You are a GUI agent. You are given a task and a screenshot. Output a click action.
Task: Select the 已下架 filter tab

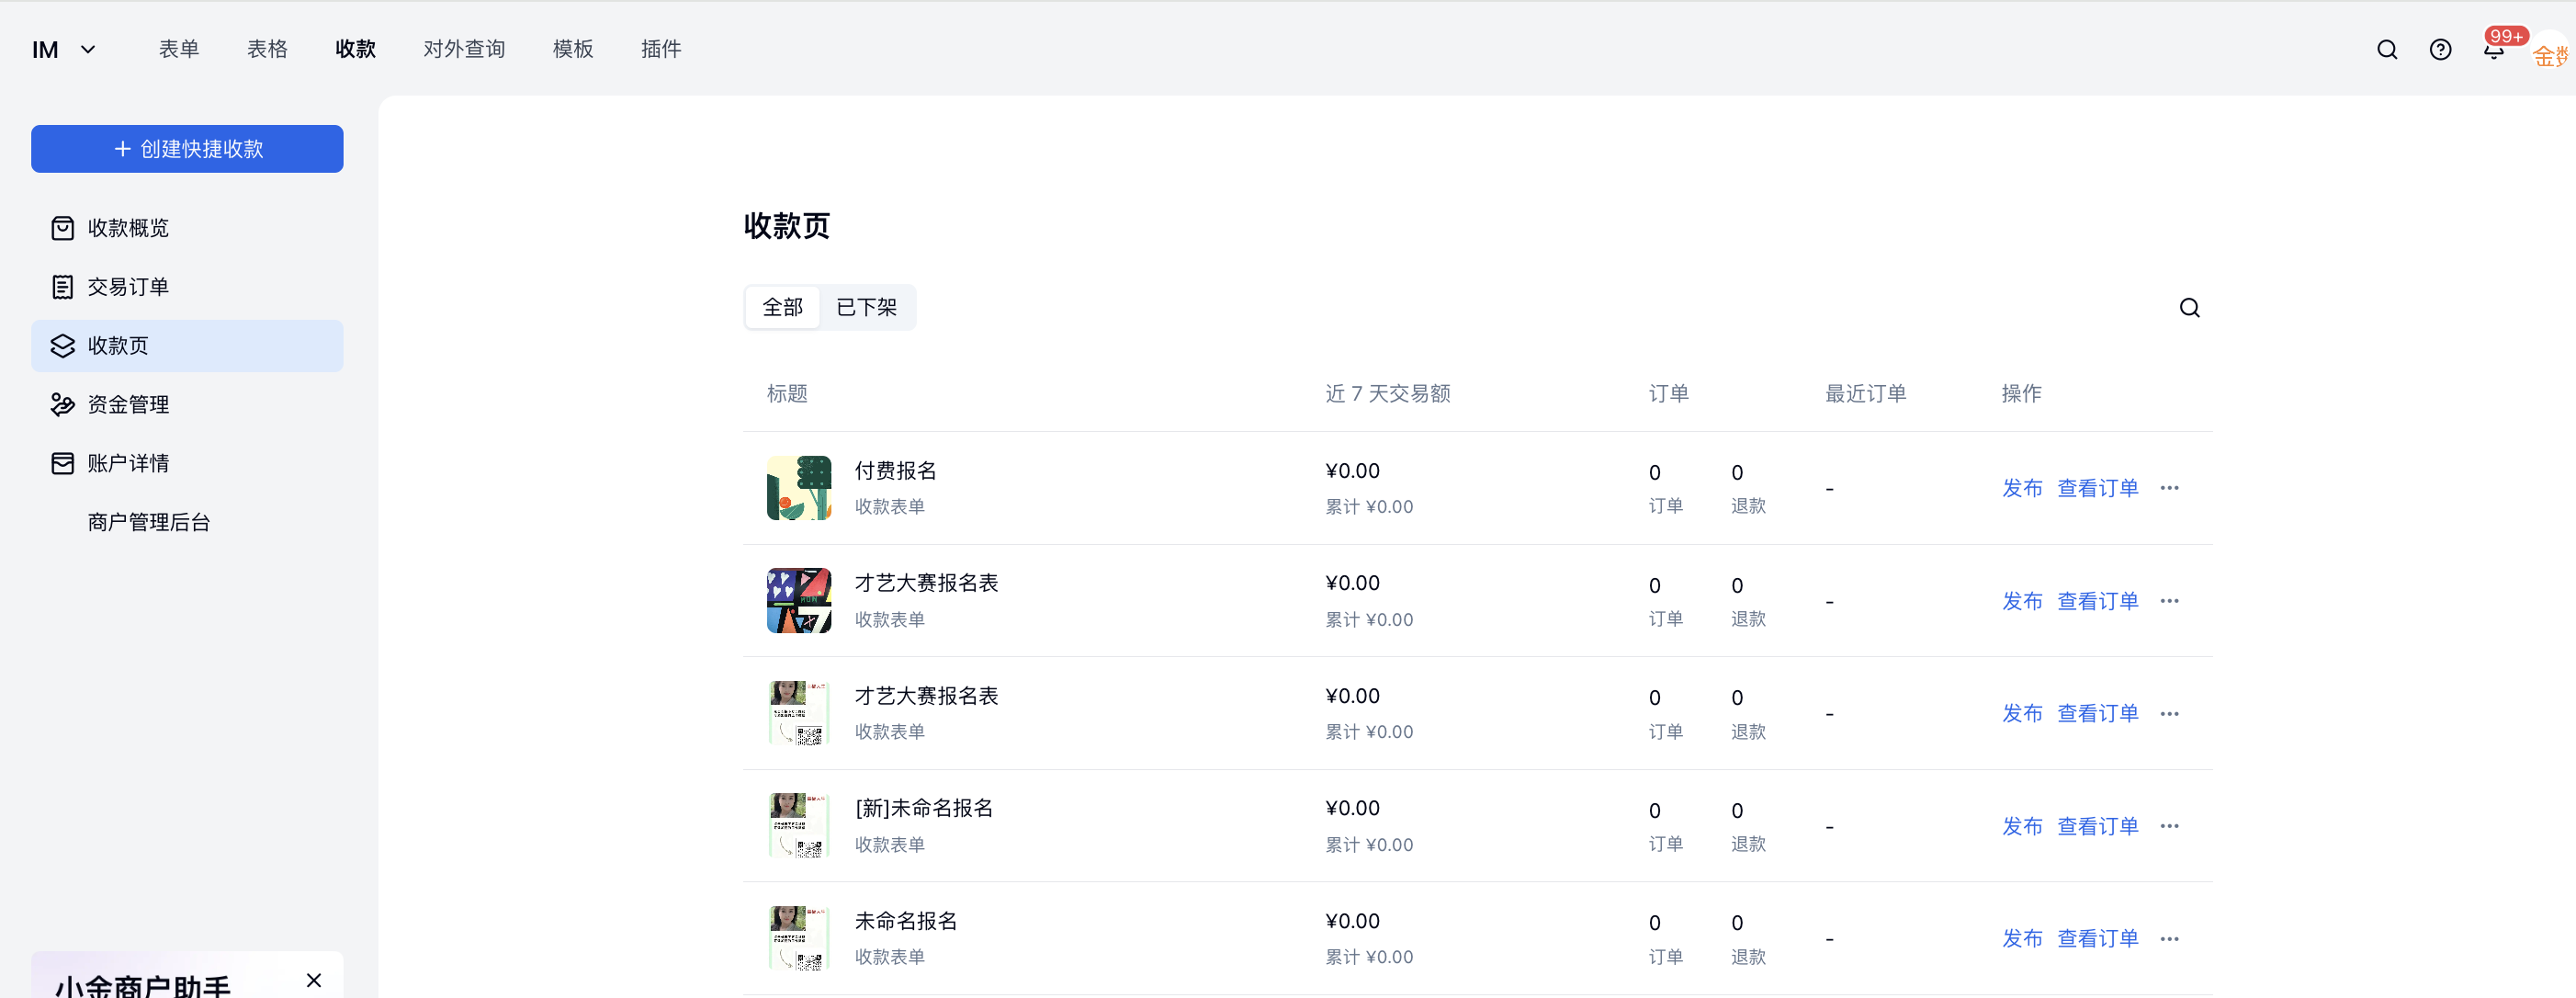coord(866,308)
